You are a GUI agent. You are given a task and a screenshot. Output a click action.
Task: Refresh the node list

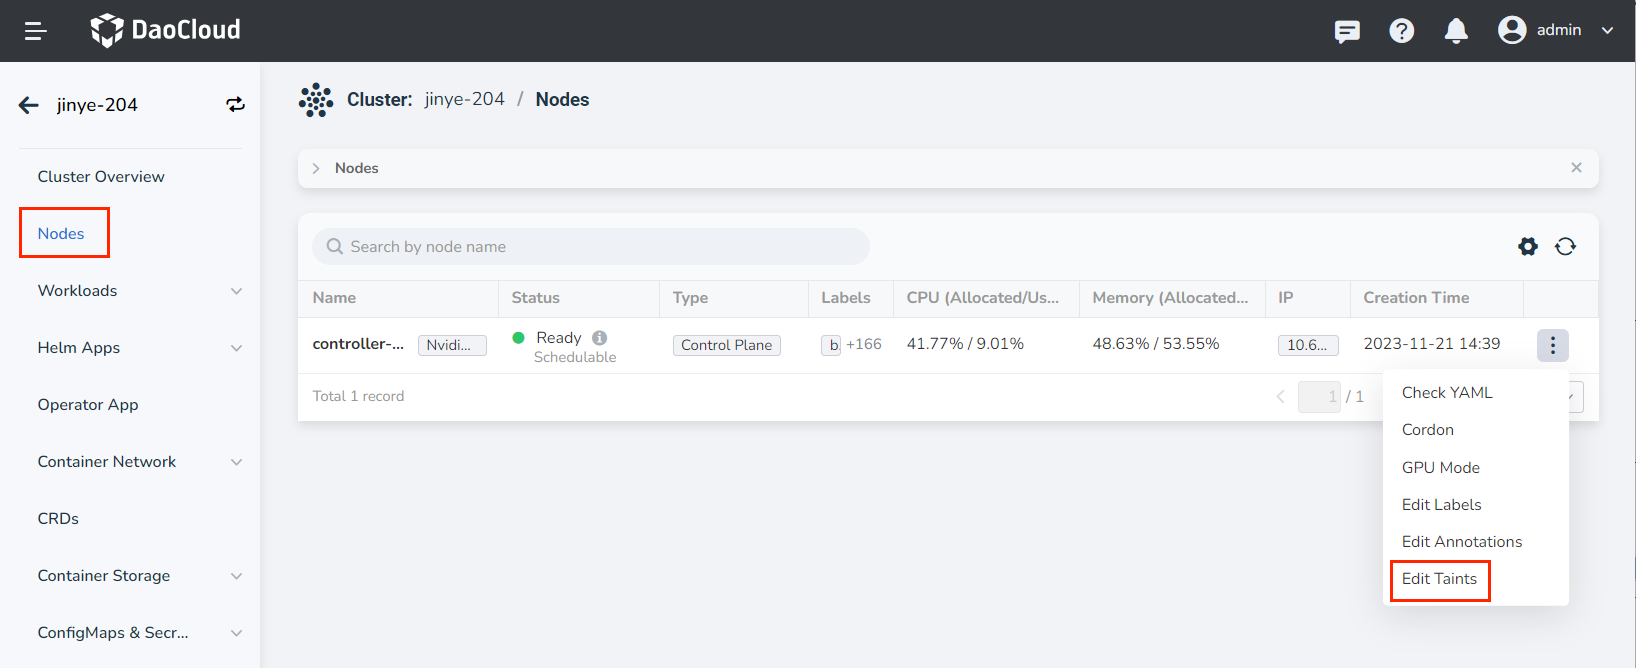(1565, 246)
